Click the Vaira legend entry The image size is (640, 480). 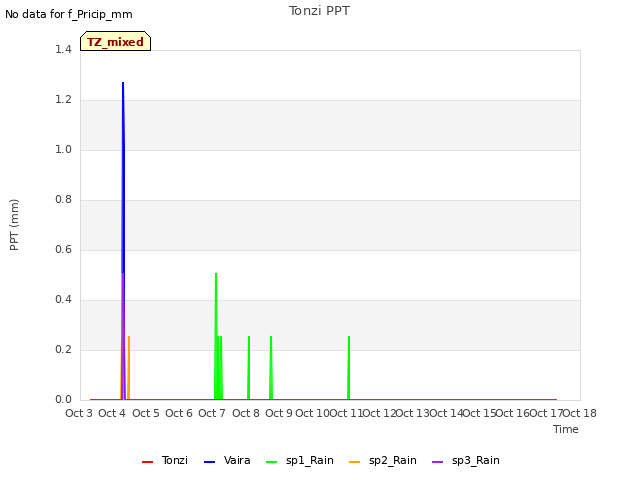tap(227, 461)
